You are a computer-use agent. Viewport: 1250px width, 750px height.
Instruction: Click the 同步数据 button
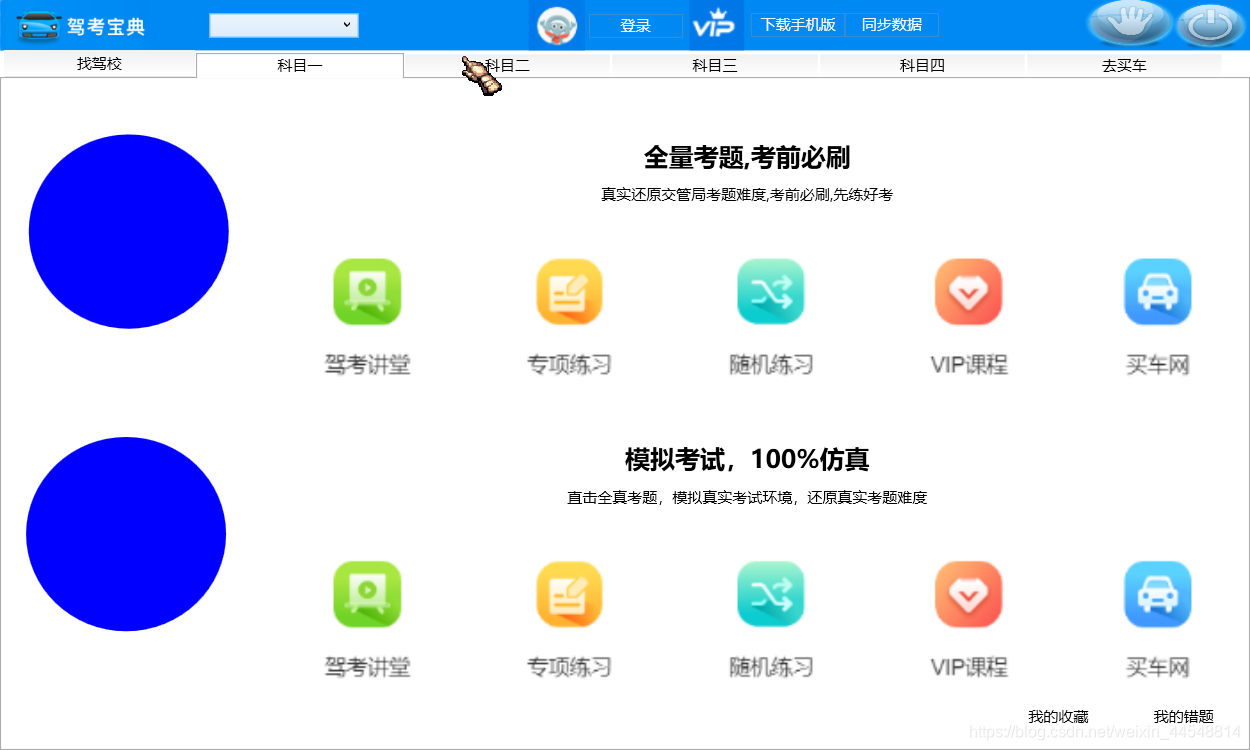coord(892,25)
